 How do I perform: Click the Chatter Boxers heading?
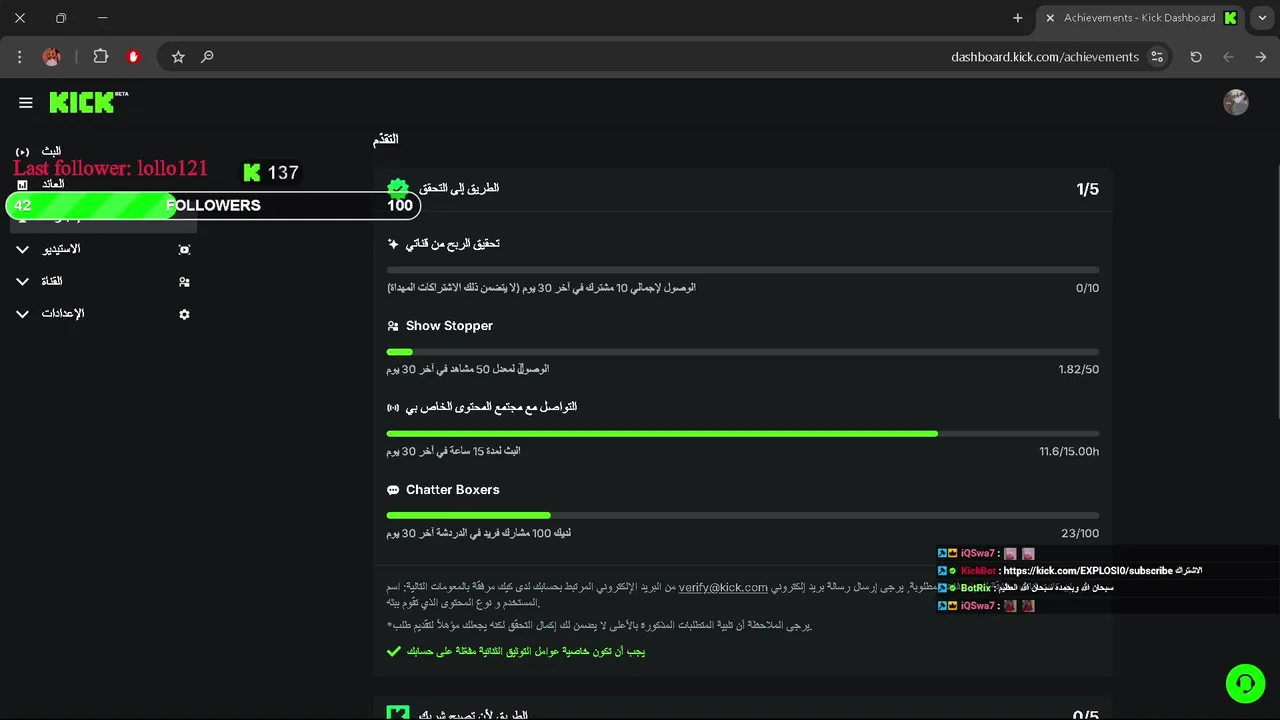[x=452, y=490]
